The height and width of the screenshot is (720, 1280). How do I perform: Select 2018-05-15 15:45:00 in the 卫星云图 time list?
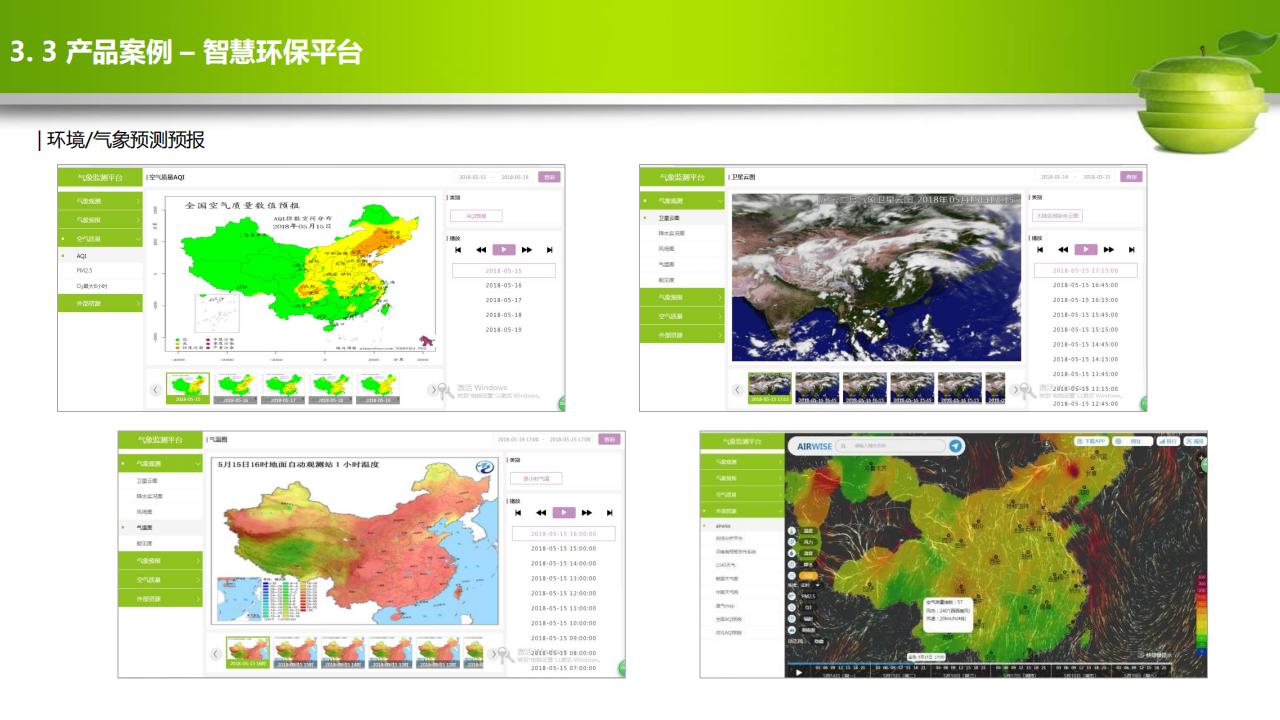(1086, 314)
